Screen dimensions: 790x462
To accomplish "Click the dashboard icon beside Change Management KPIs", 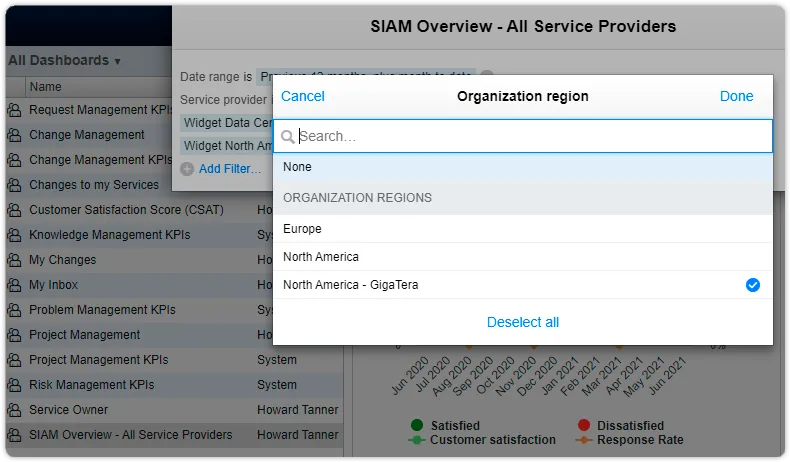I will coord(15,160).
